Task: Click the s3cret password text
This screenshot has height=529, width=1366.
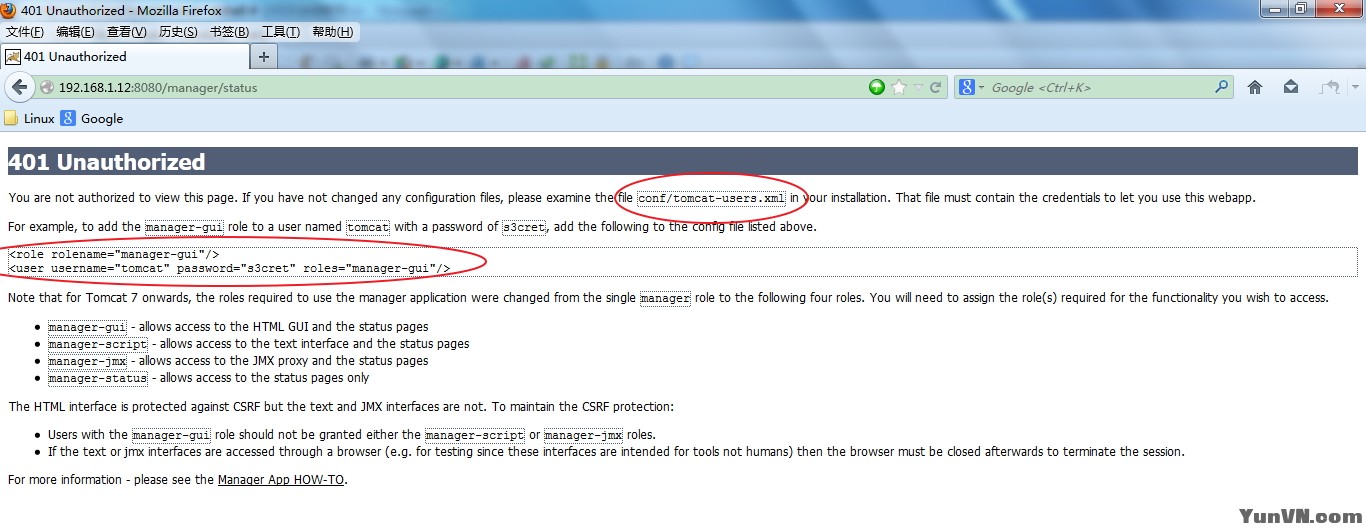Action: (x=524, y=227)
